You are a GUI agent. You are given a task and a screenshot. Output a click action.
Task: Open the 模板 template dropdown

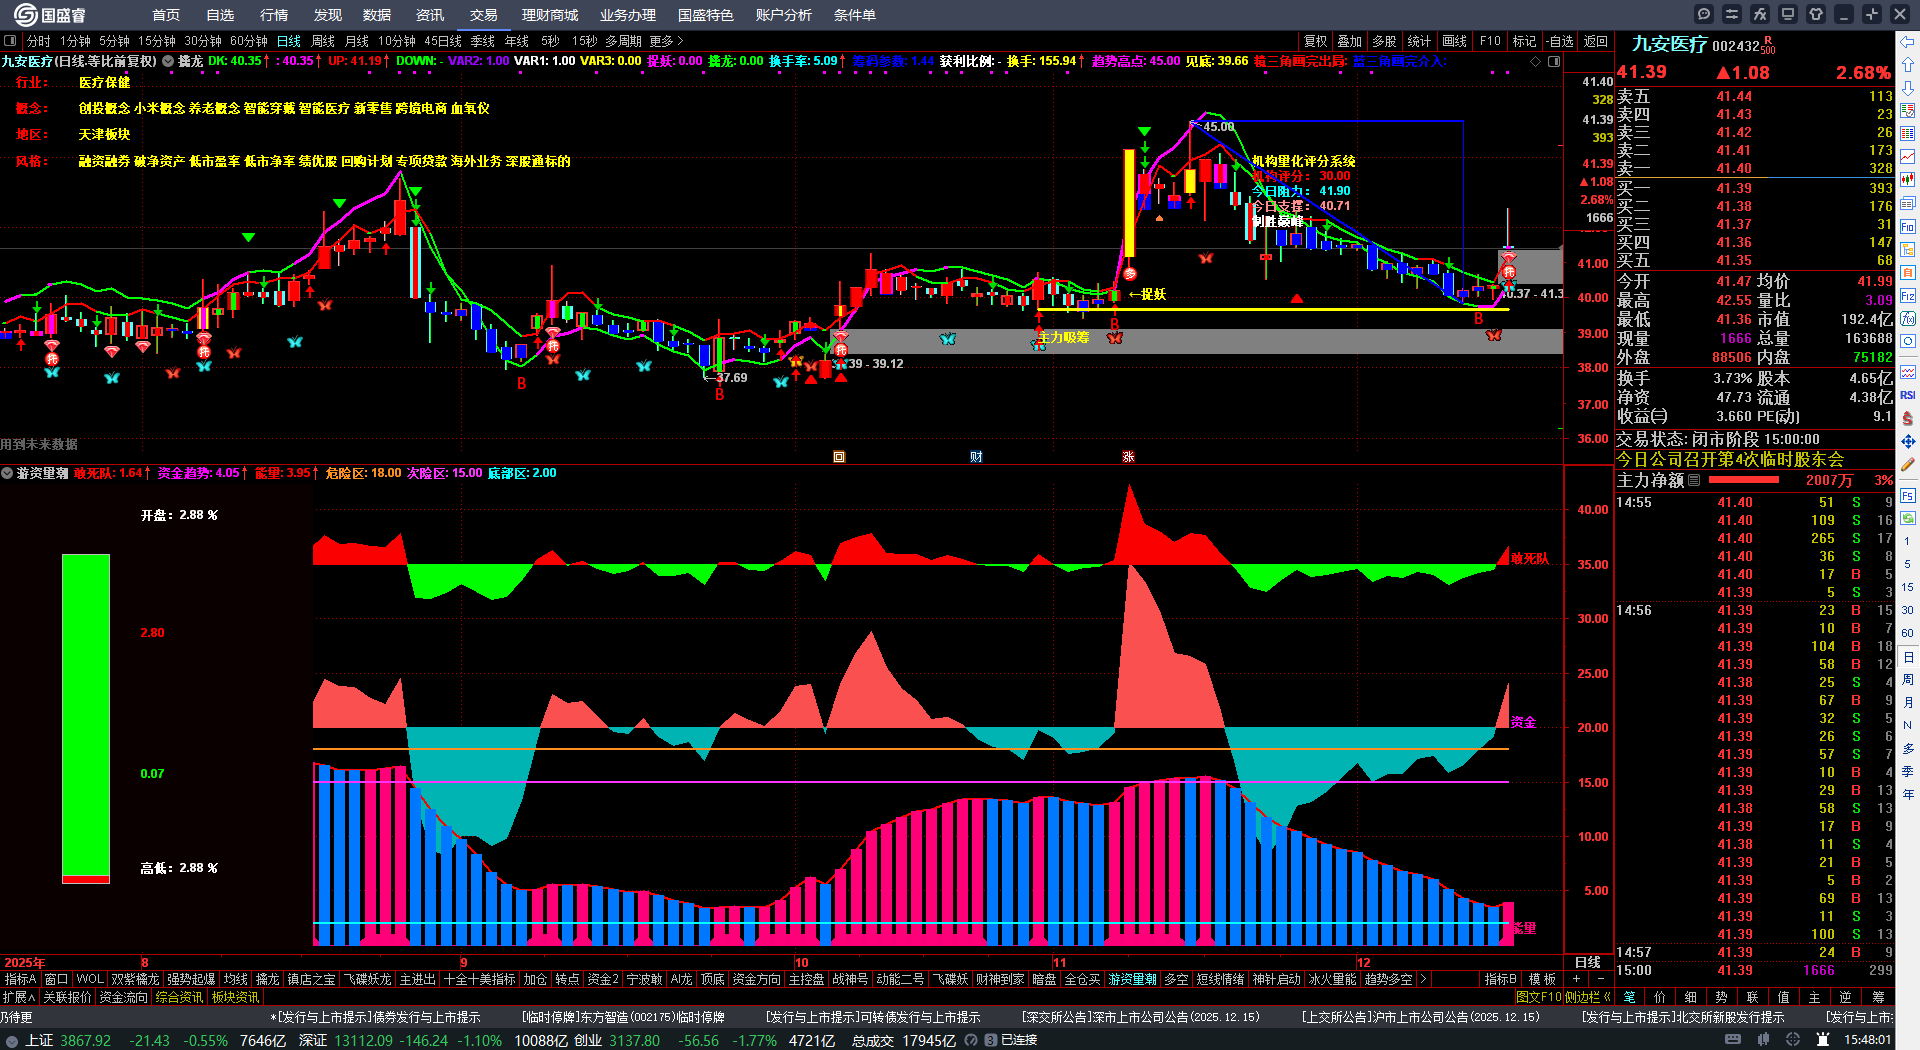pos(1542,979)
